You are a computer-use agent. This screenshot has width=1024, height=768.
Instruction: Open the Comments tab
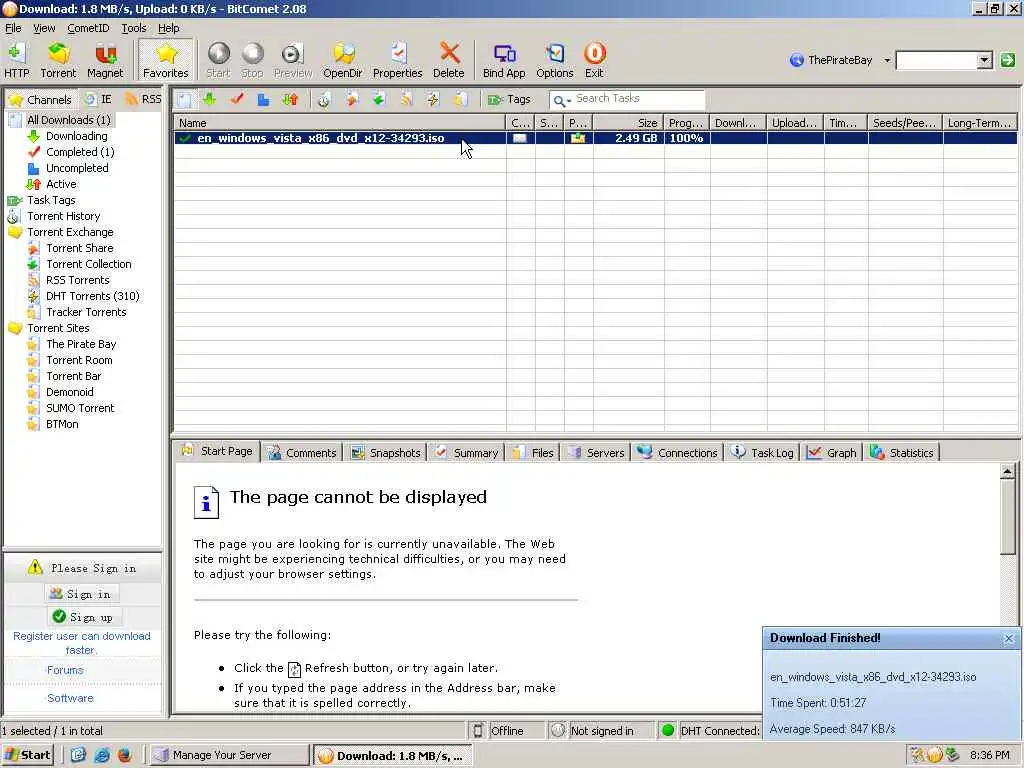pos(302,453)
